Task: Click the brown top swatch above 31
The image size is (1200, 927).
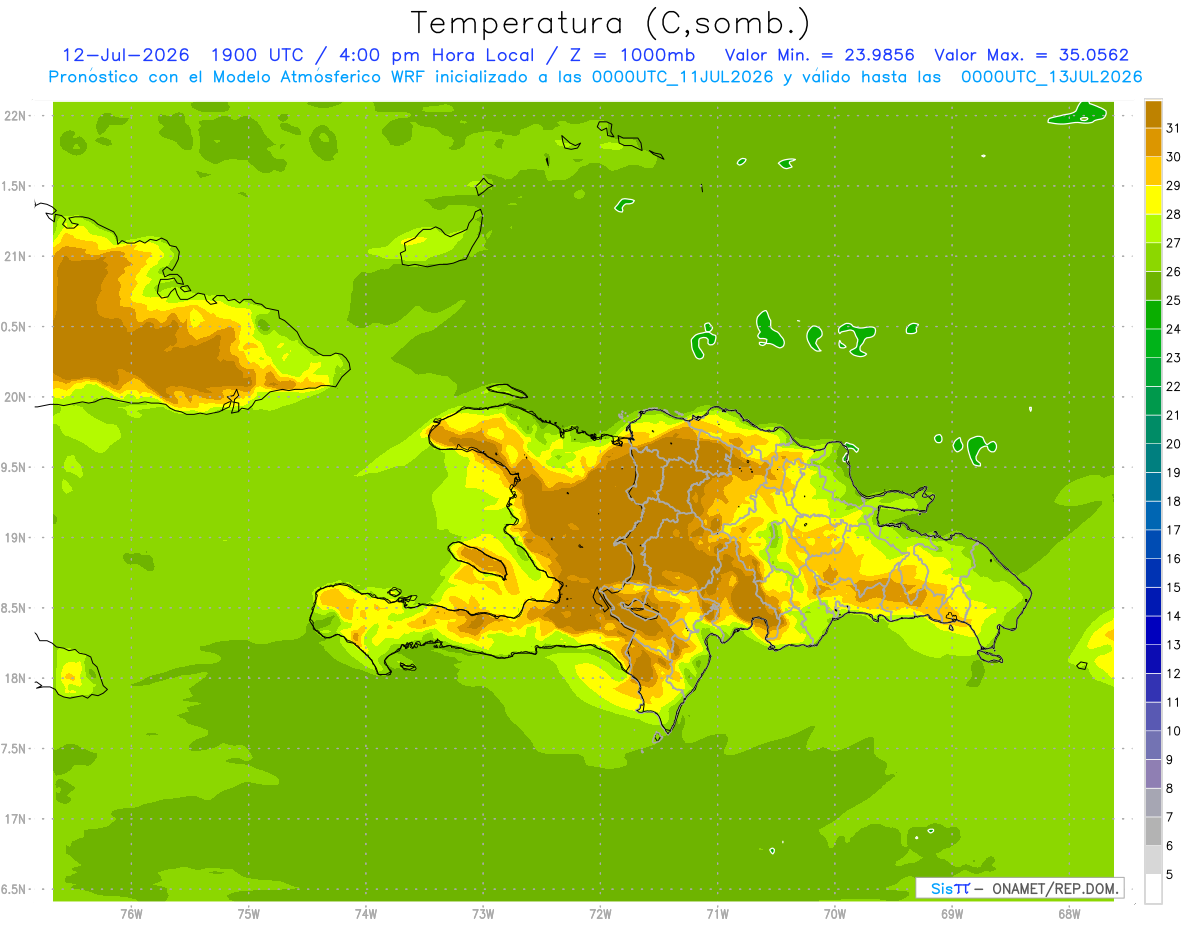Action: point(1153,113)
